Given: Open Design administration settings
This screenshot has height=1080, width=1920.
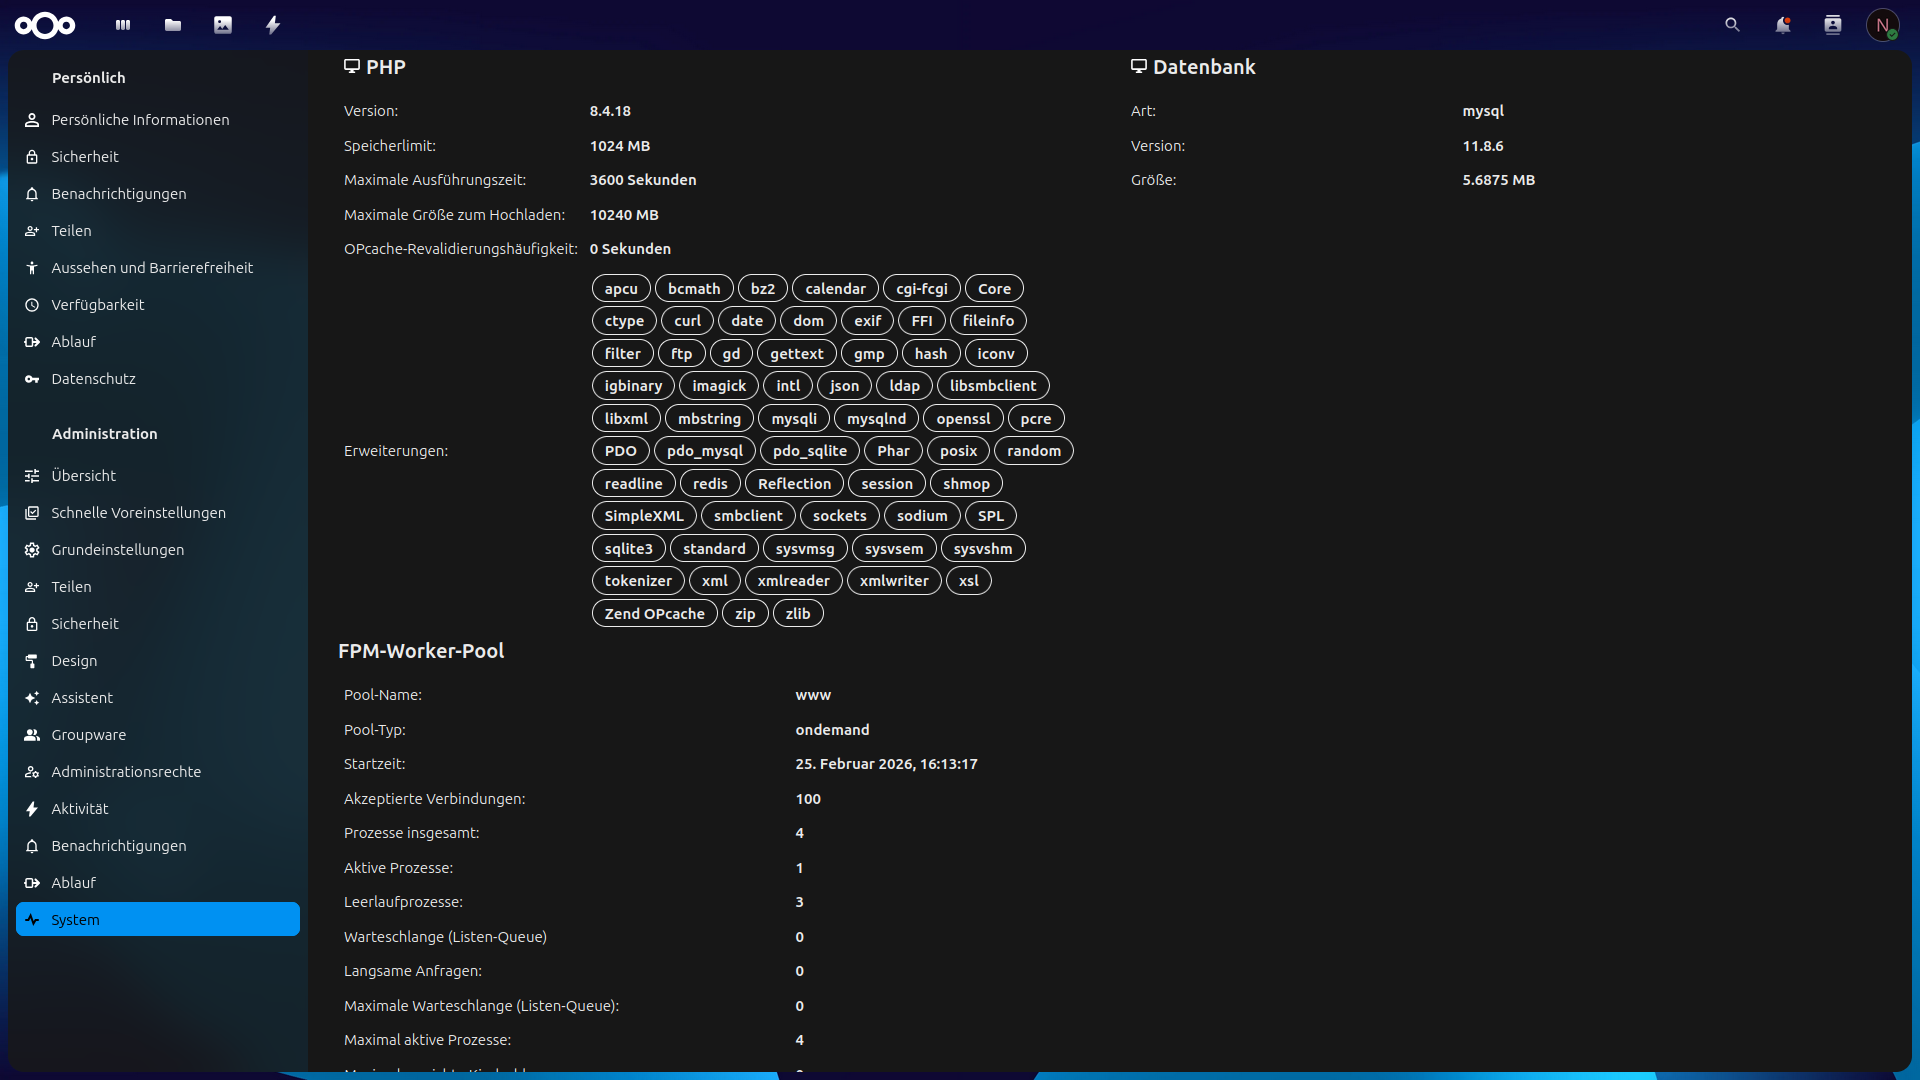Looking at the screenshot, I should [x=74, y=661].
